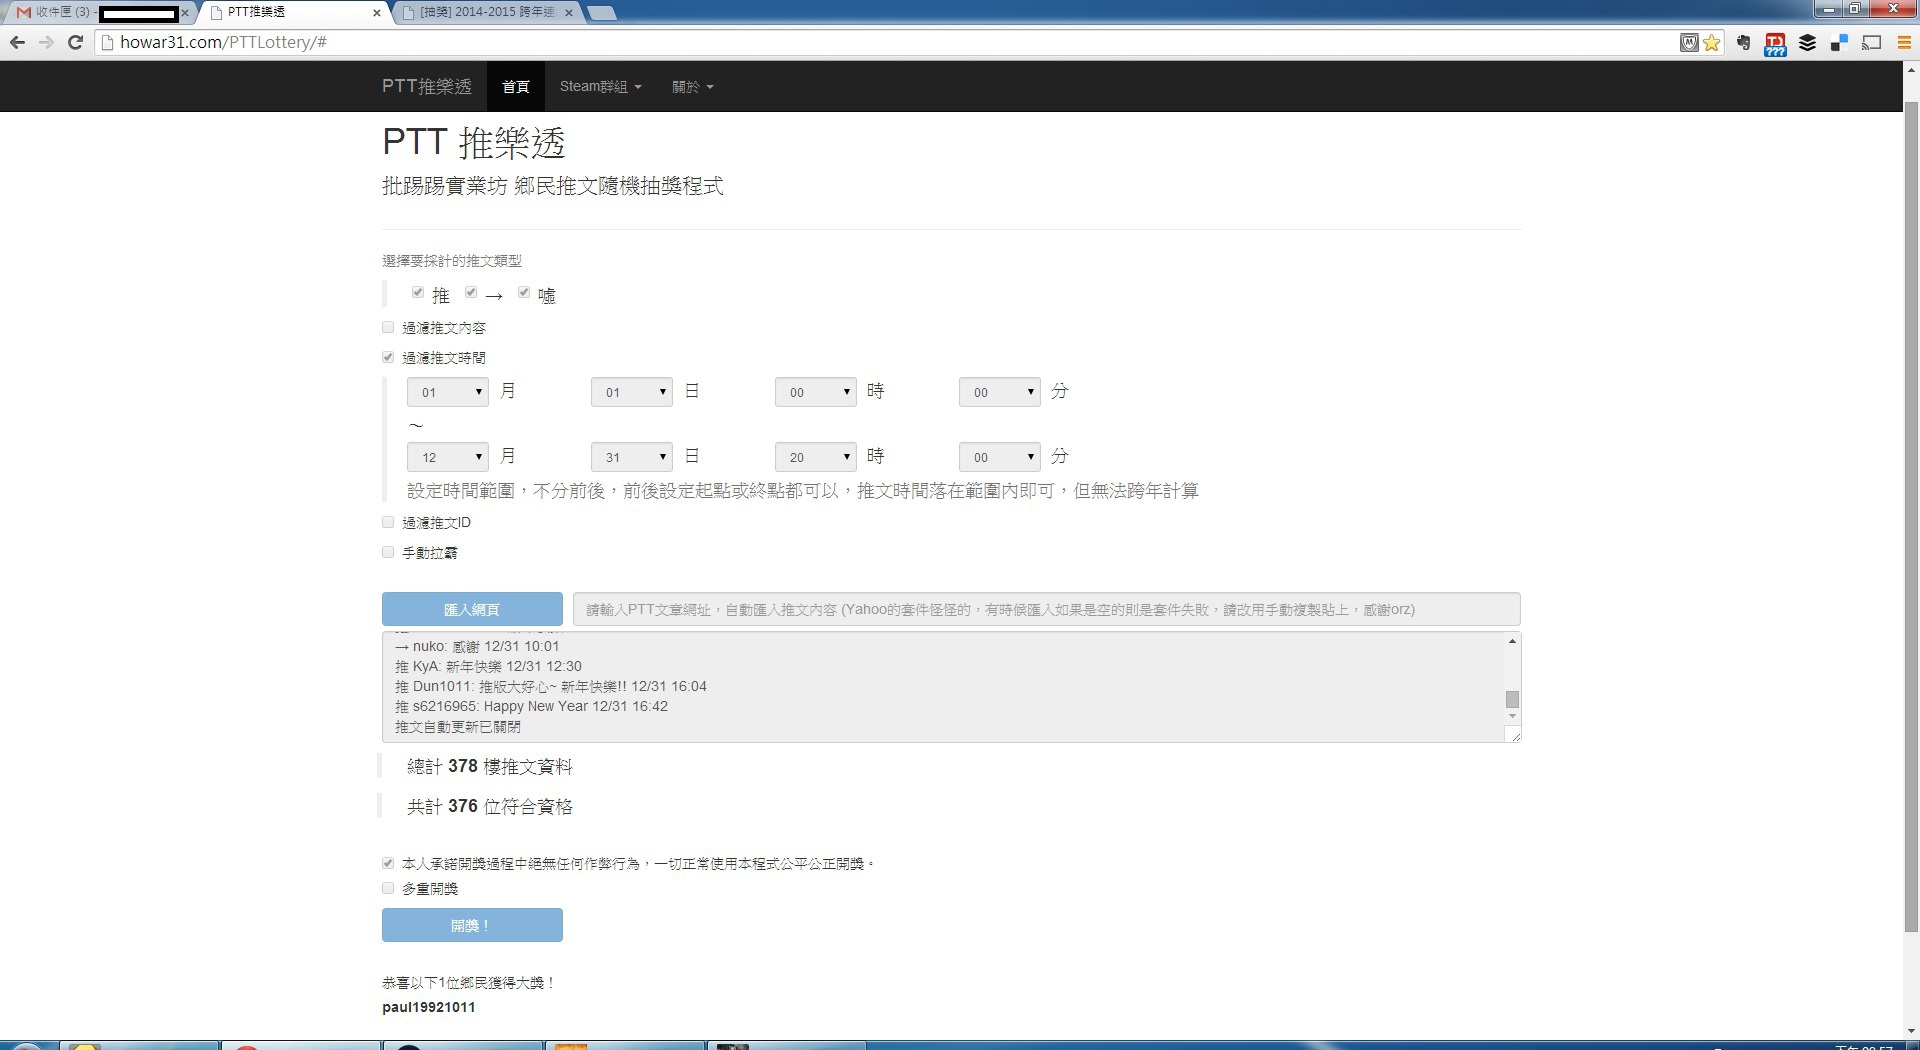Open the Evernote elephant extension
Screen dimensions: 1920x1050
coord(1744,42)
